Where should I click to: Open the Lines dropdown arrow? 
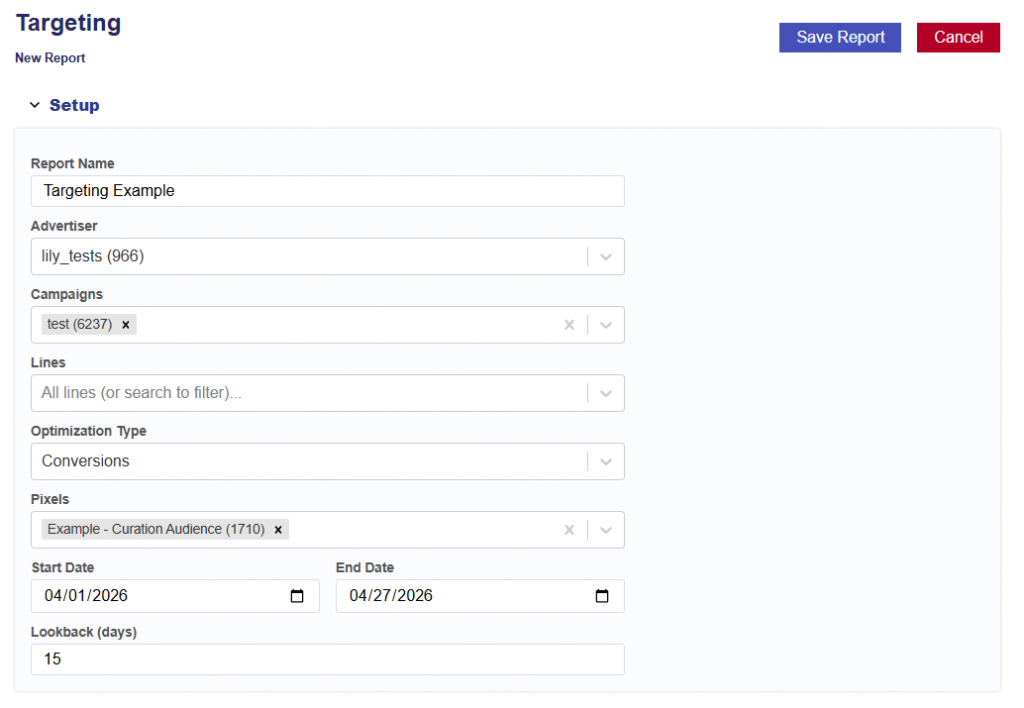click(606, 393)
